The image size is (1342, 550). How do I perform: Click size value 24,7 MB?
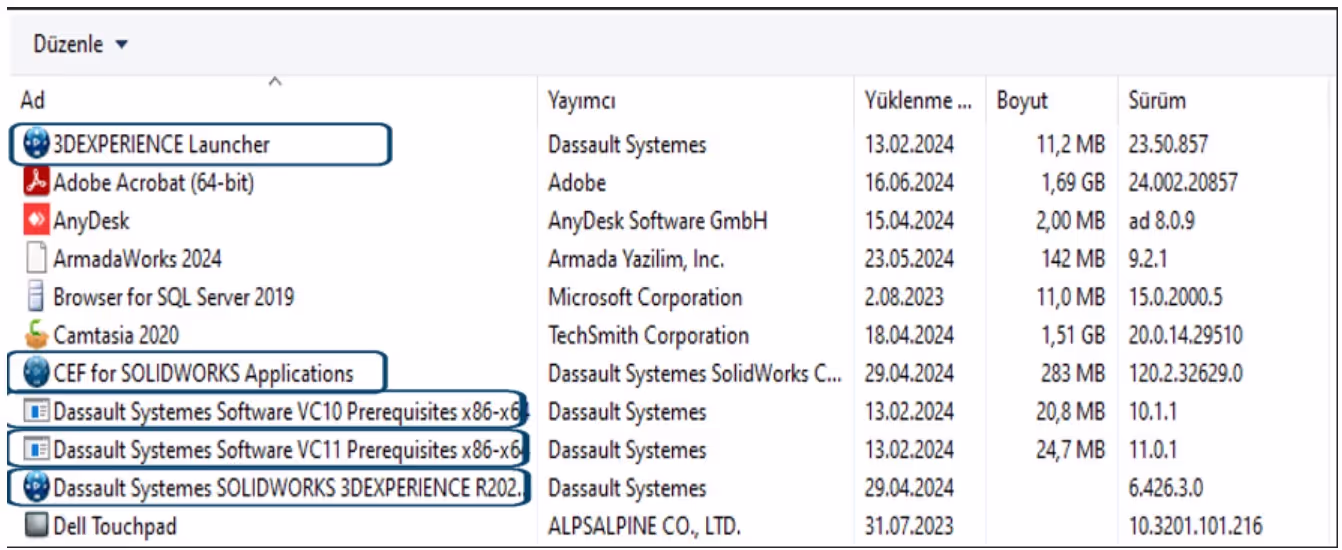pyautogui.click(x=1070, y=450)
